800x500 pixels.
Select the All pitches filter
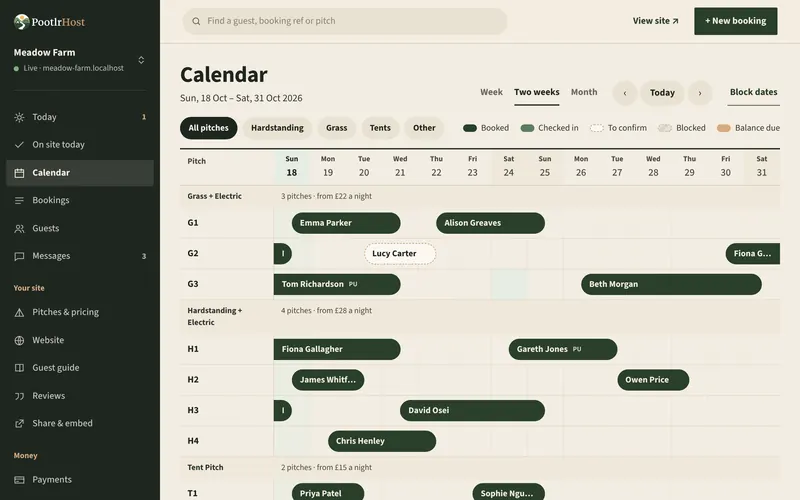tap(209, 128)
